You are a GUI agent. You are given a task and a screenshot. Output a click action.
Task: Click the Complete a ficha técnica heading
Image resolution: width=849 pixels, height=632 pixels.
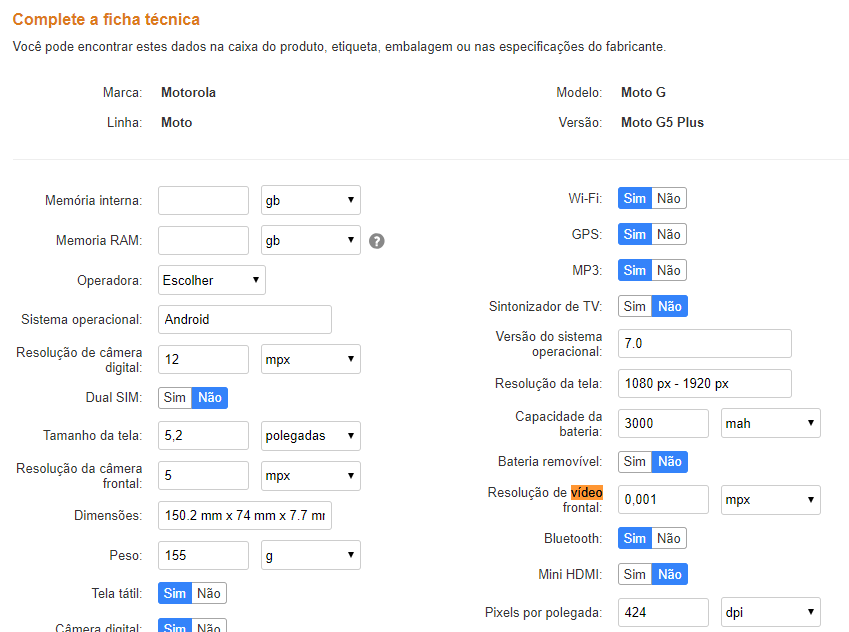click(x=106, y=19)
